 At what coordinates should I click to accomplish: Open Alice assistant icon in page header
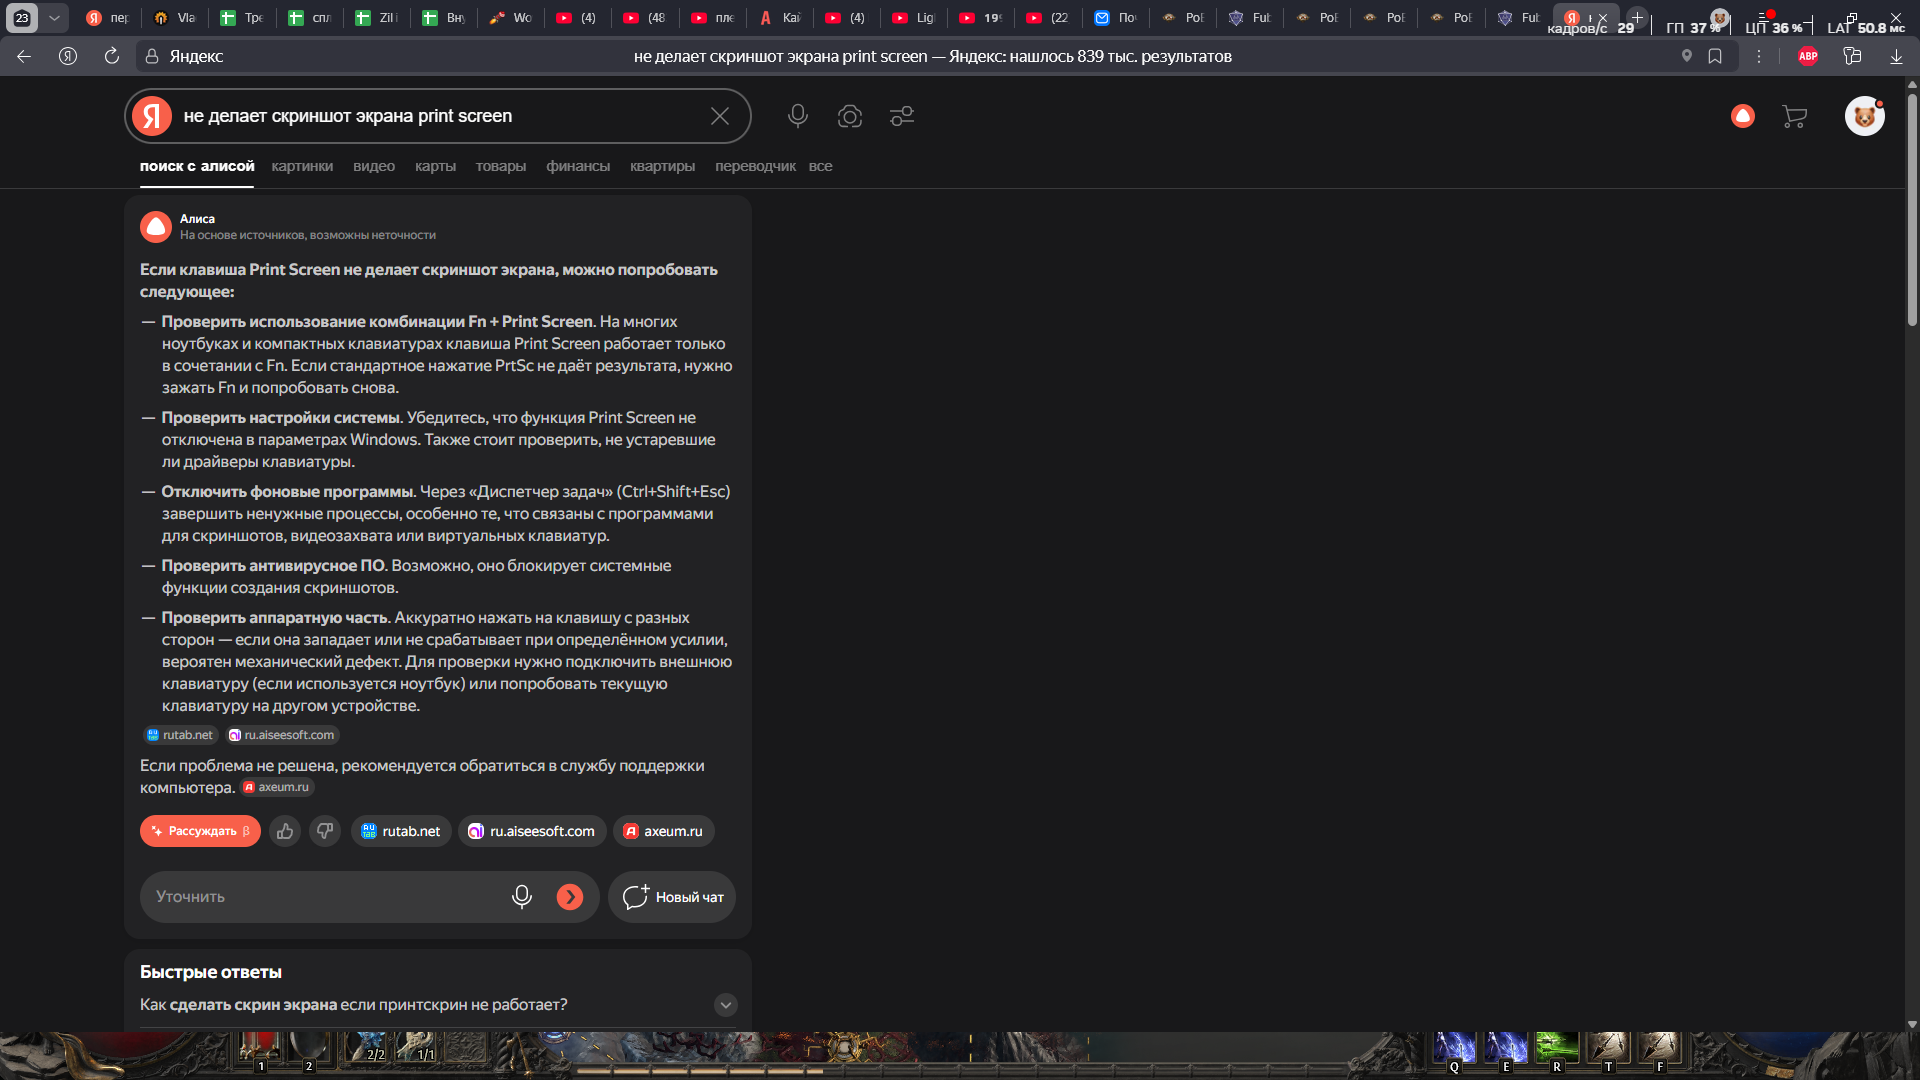click(1743, 116)
